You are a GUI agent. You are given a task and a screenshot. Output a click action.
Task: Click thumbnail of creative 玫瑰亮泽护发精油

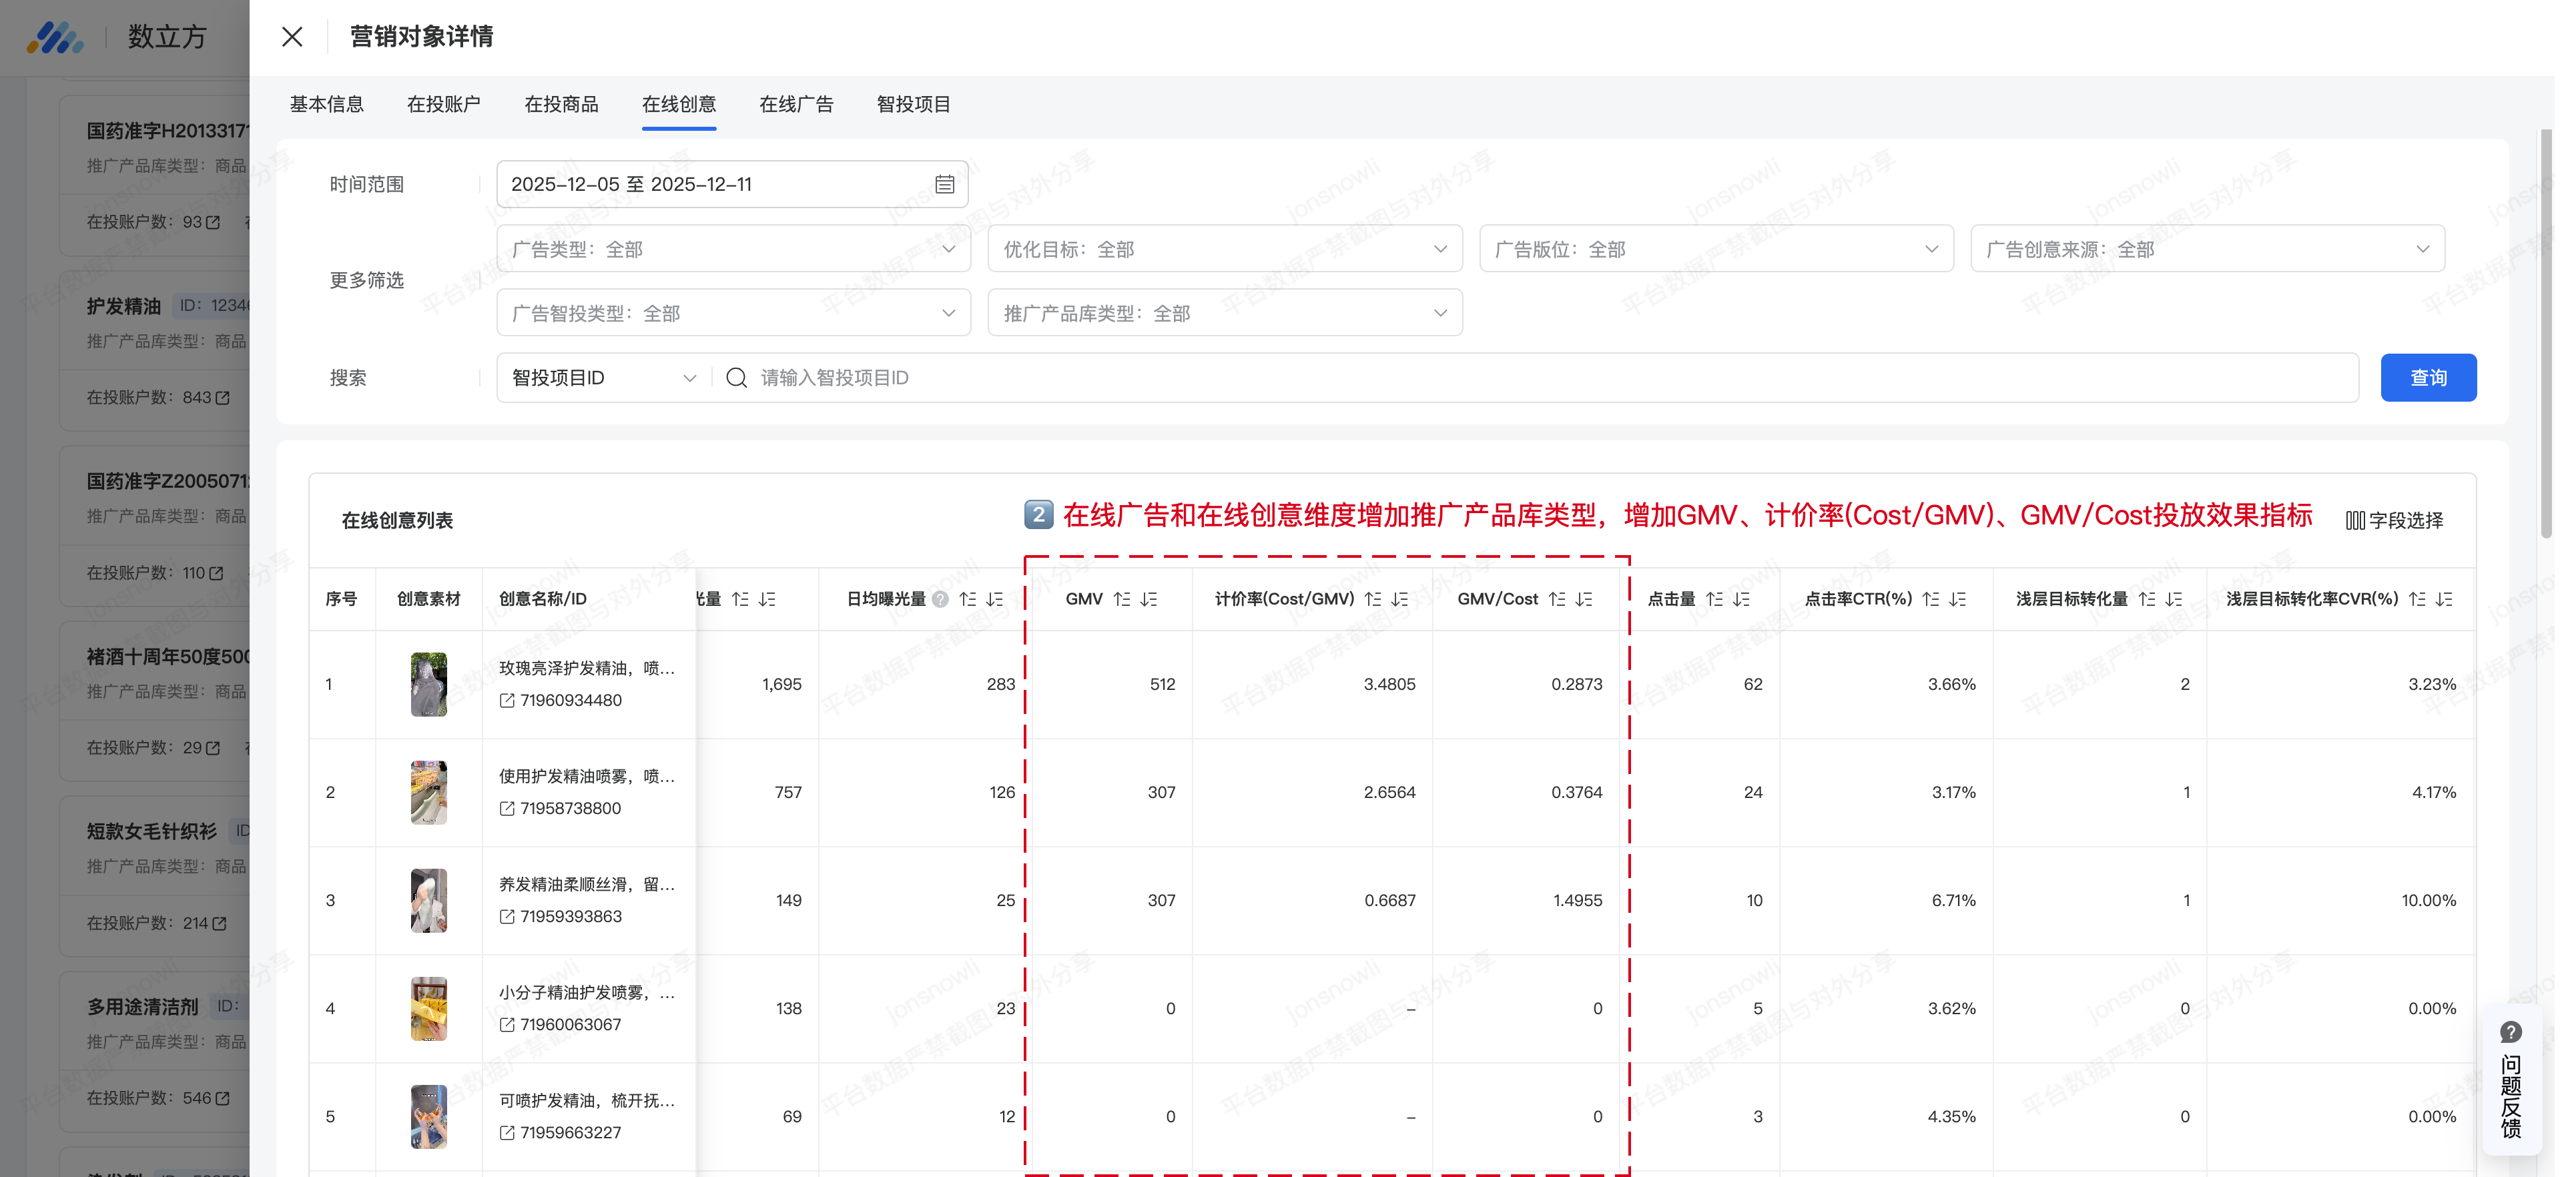pos(429,685)
